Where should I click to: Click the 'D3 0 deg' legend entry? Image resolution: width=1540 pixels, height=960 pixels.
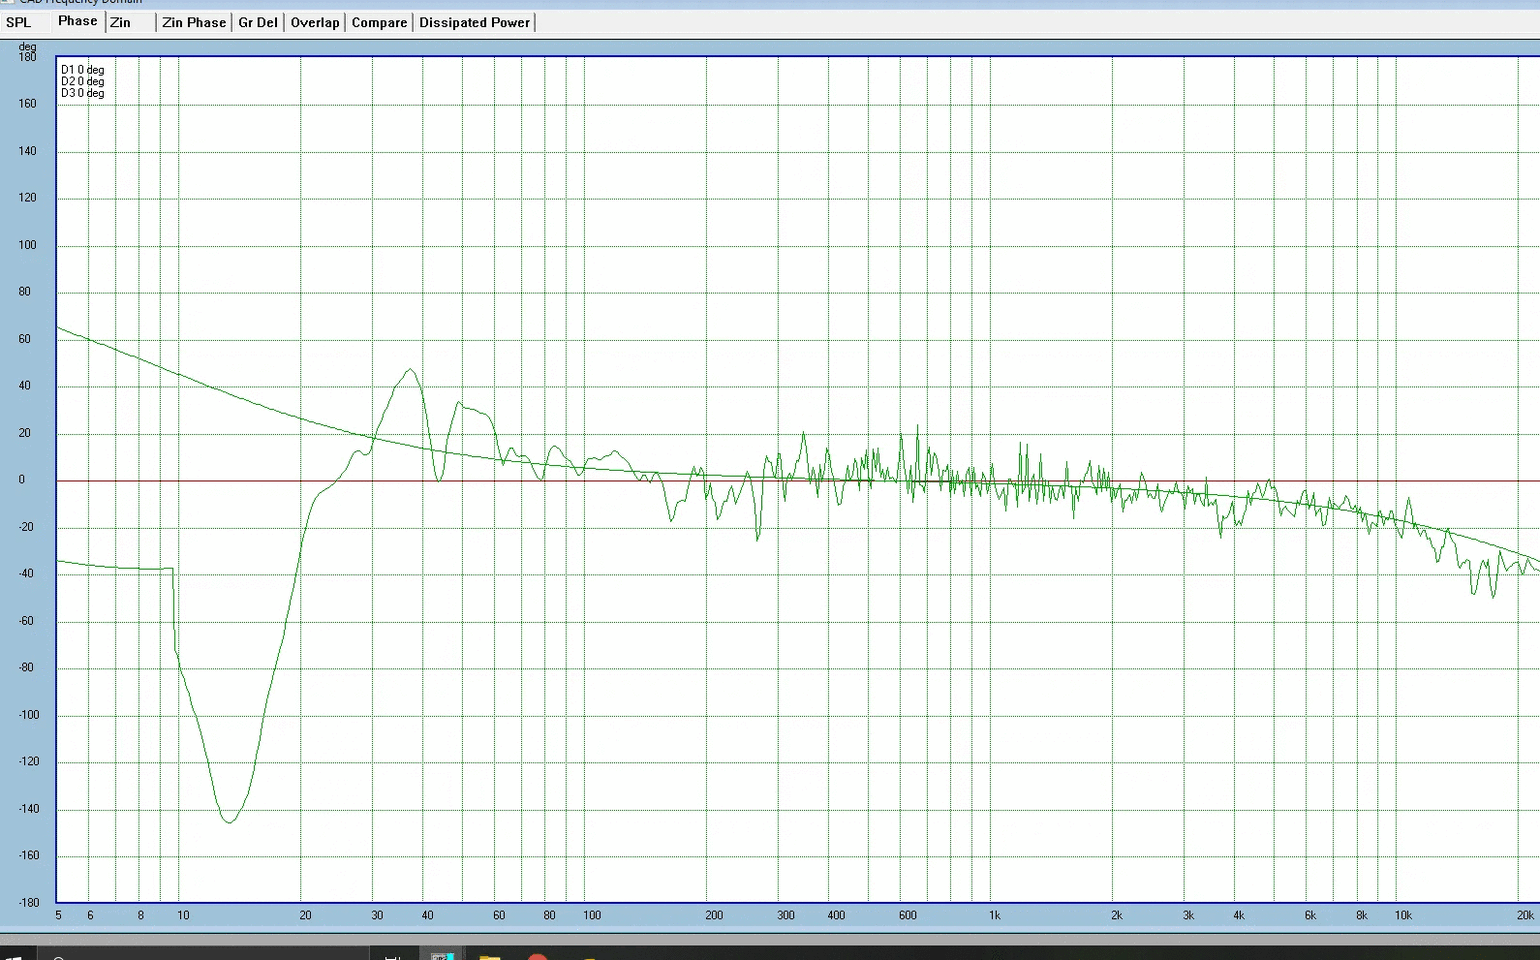click(82, 93)
